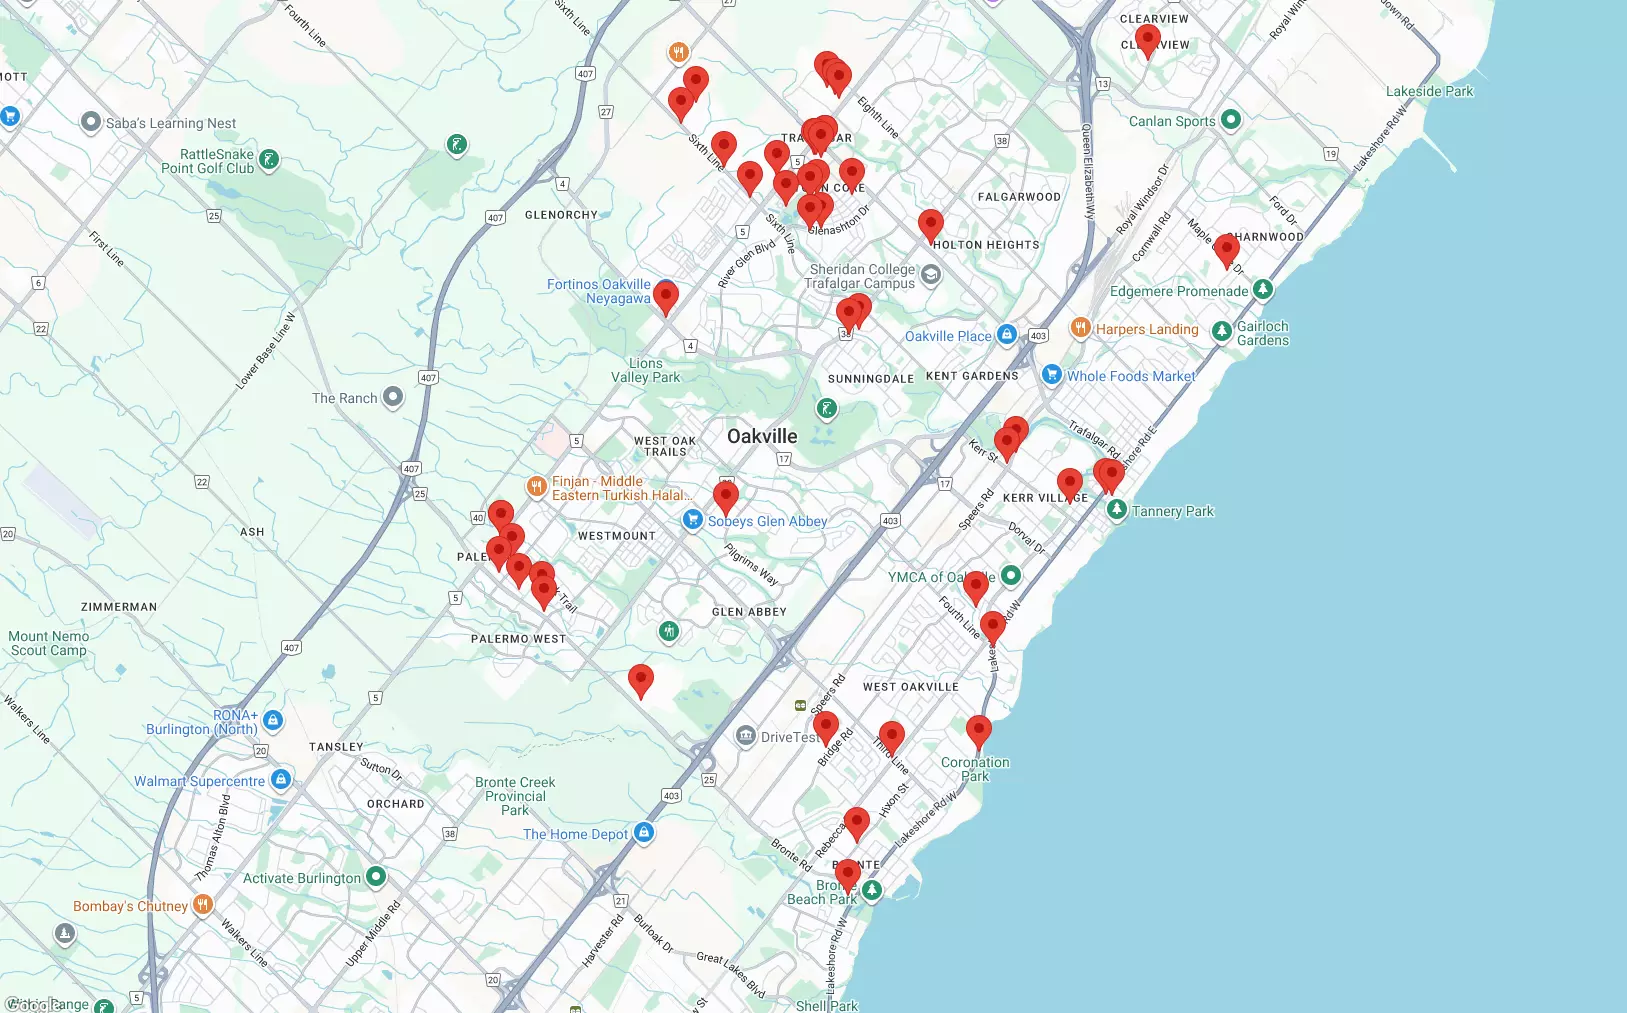Select the Finjan restaurant fork icon
The height and width of the screenshot is (1013, 1627).
(x=536, y=487)
